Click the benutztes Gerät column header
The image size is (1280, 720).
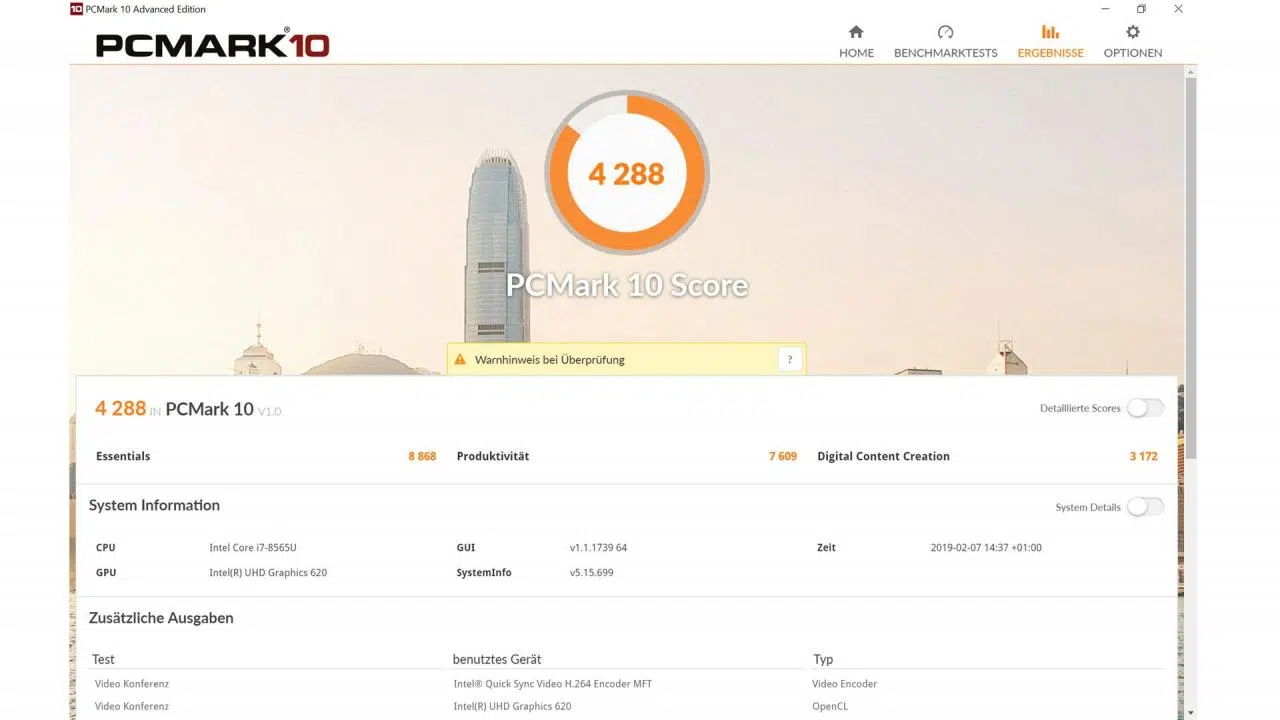[x=497, y=659]
